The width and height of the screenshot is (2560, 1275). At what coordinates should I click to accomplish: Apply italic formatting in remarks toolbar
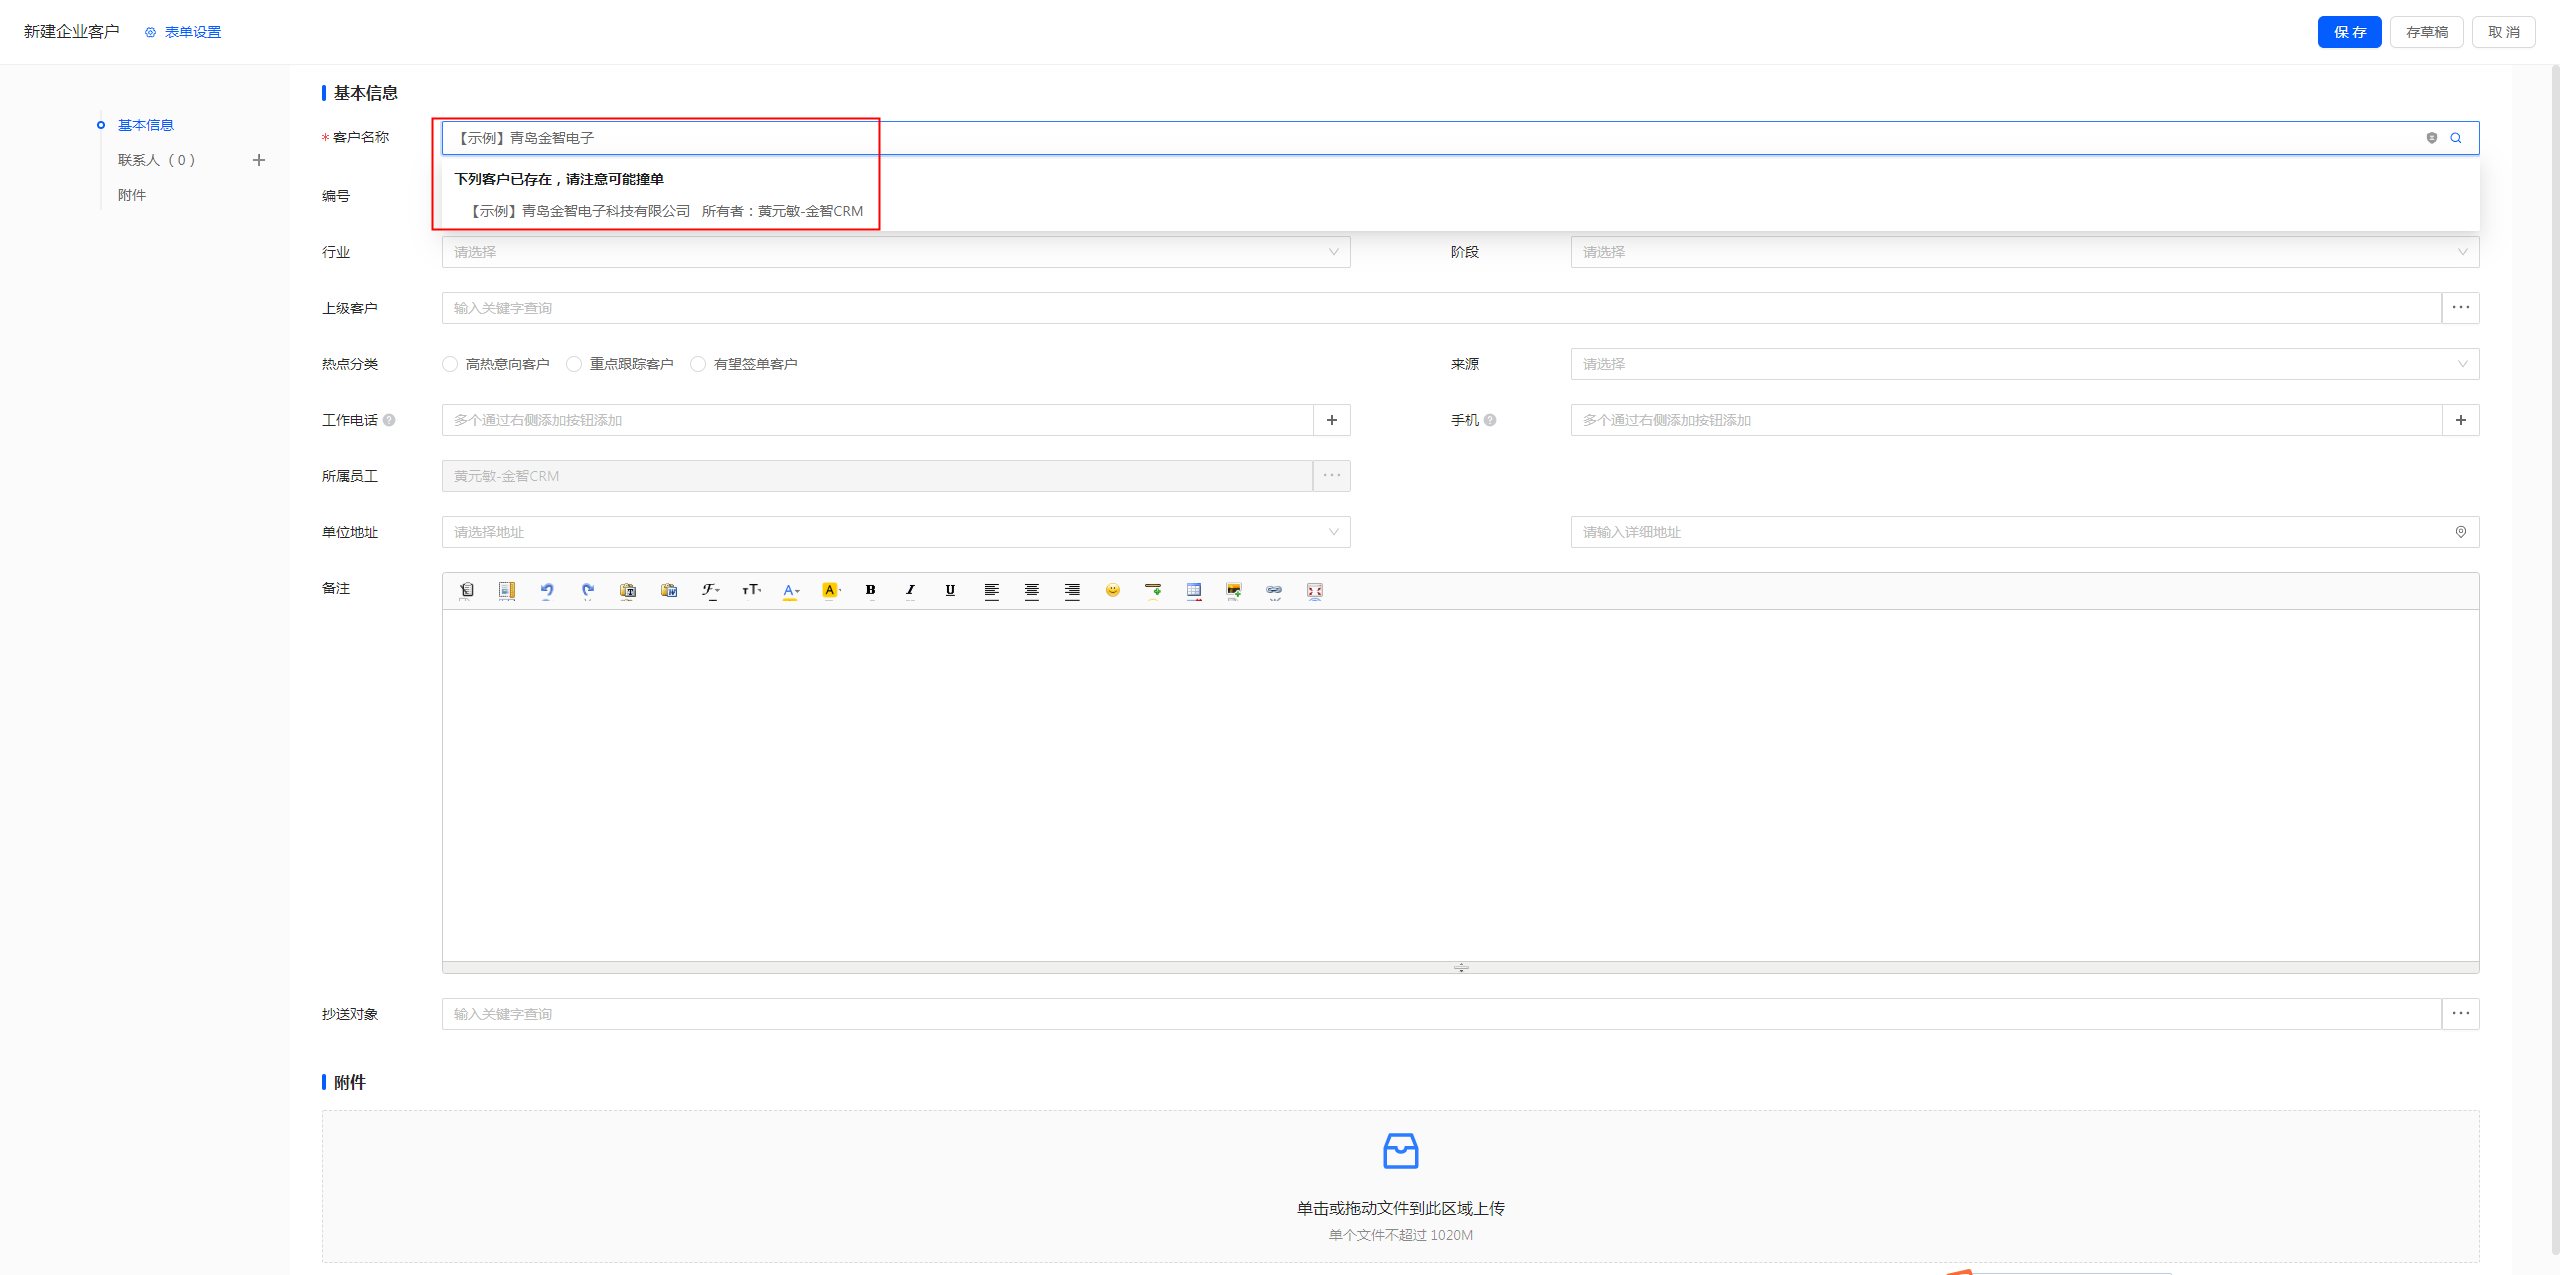tap(910, 590)
